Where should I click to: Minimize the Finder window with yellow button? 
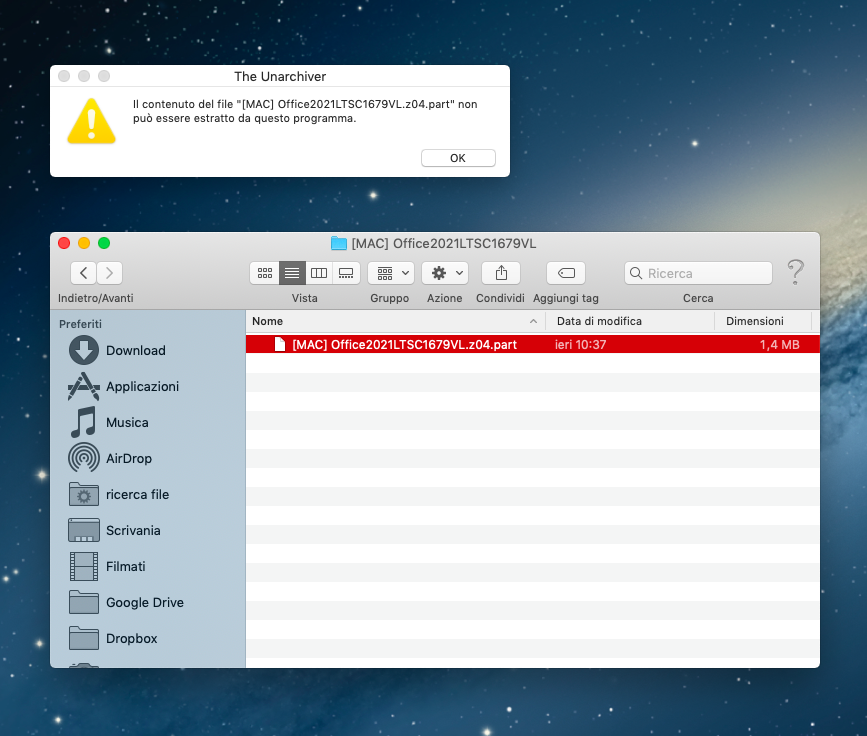(x=84, y=243)
